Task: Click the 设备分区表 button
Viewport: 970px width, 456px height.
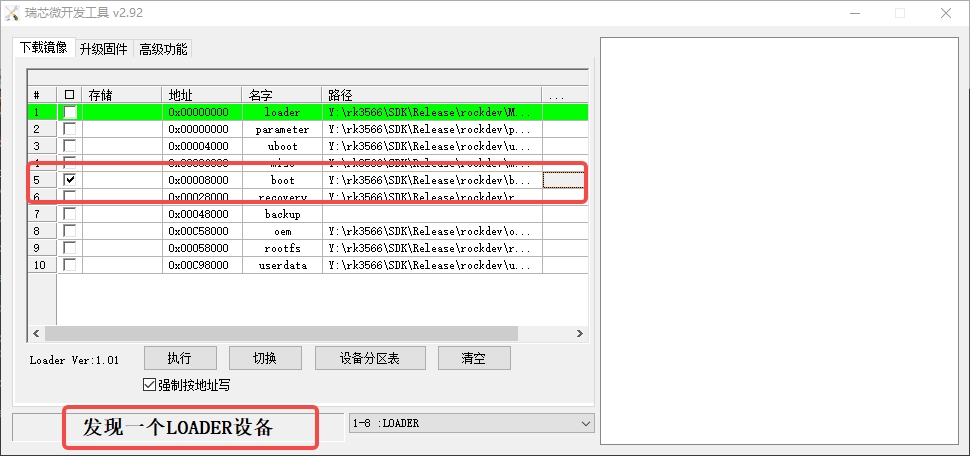Action: [370, 358]
